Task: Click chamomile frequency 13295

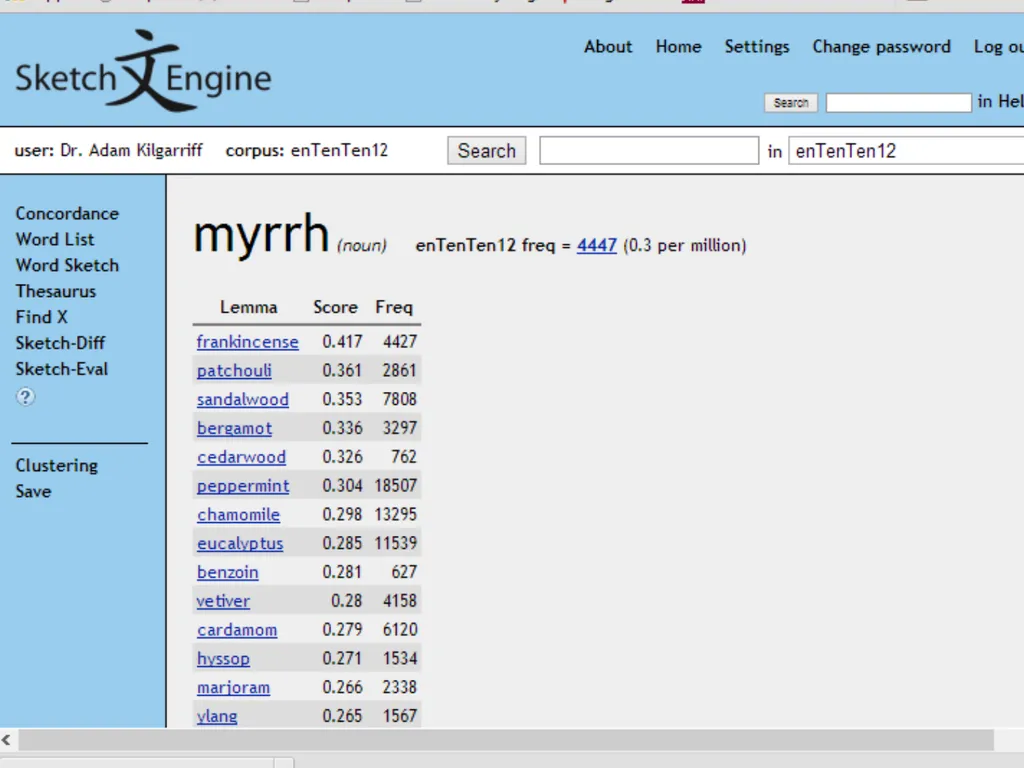Action: [395, 514]
